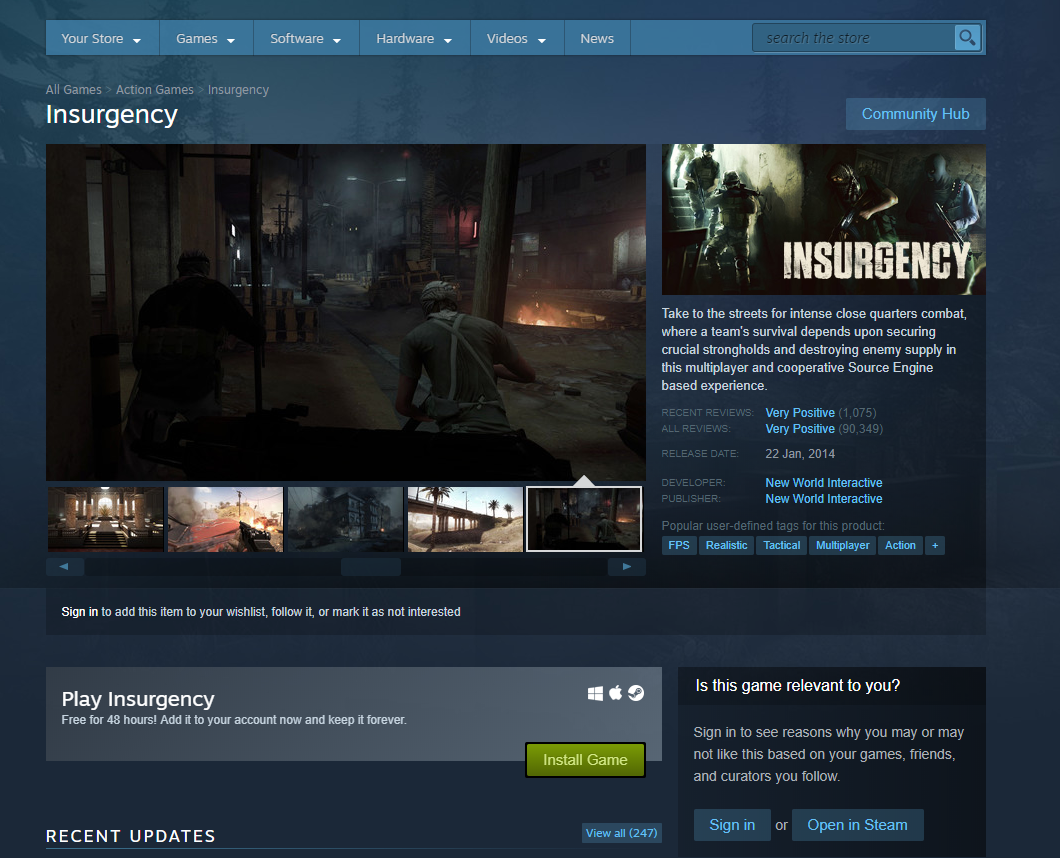Select the Realistic tag
The image size is (1060, 858).
tap(726, 545)
